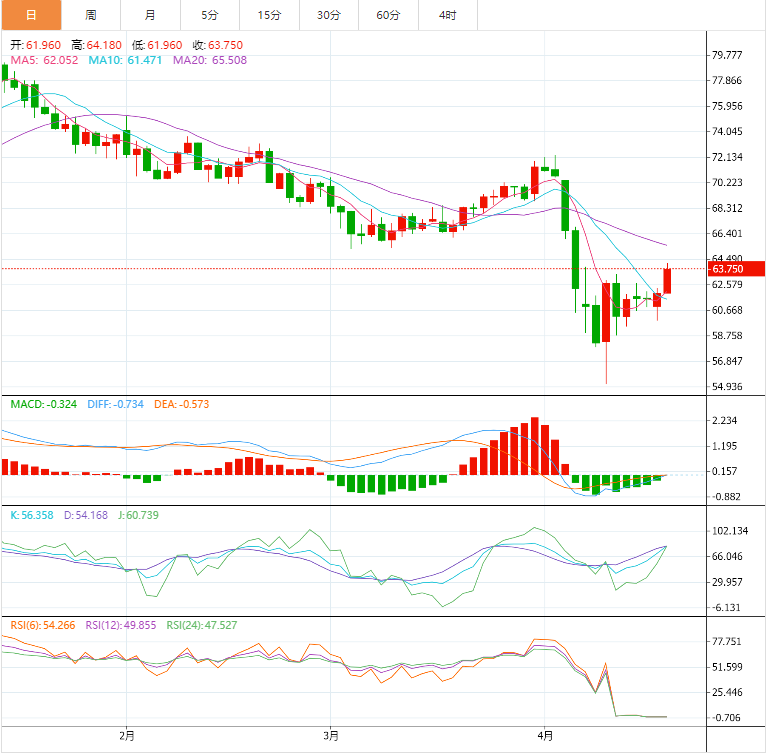Image resolution: width=768 pixels, height=754 pixels.
Task: Click the 4月 date axis marker
Action: pos(545,735)
